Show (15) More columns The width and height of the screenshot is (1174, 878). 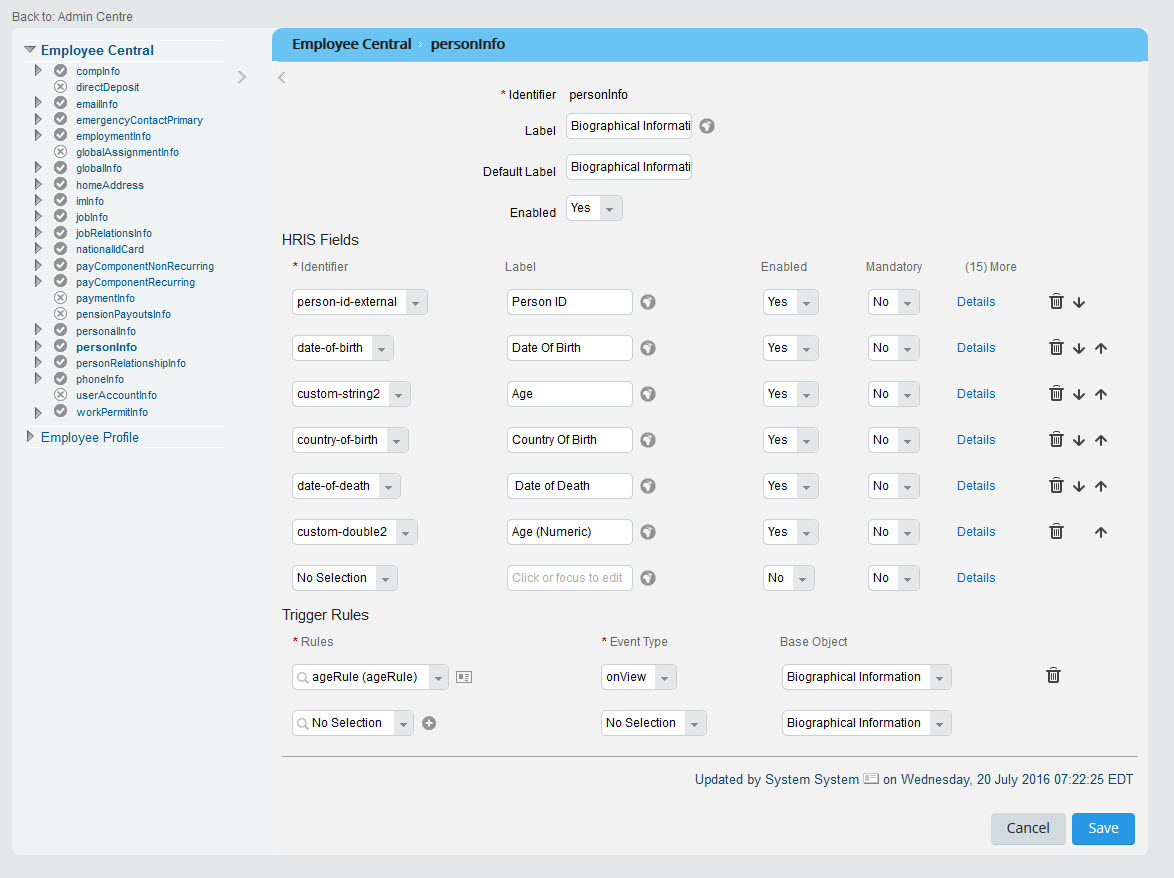click(x=990, y=266)
